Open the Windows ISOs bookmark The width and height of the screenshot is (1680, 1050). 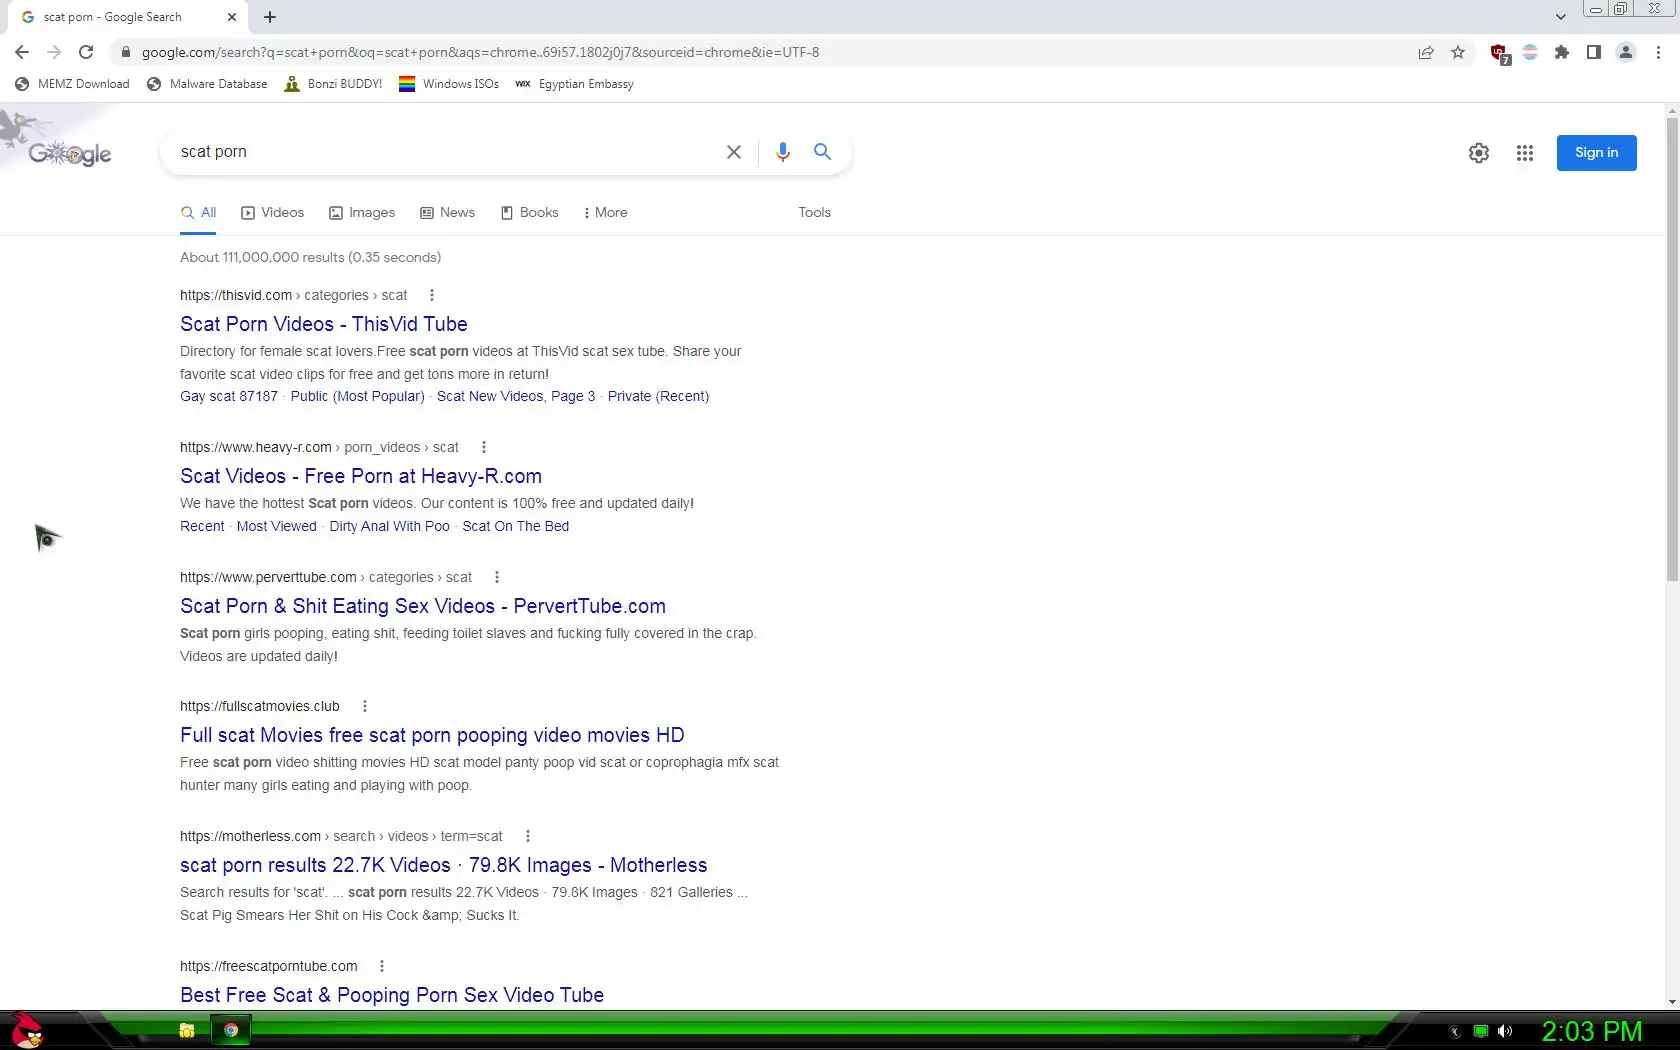point(449,84)
